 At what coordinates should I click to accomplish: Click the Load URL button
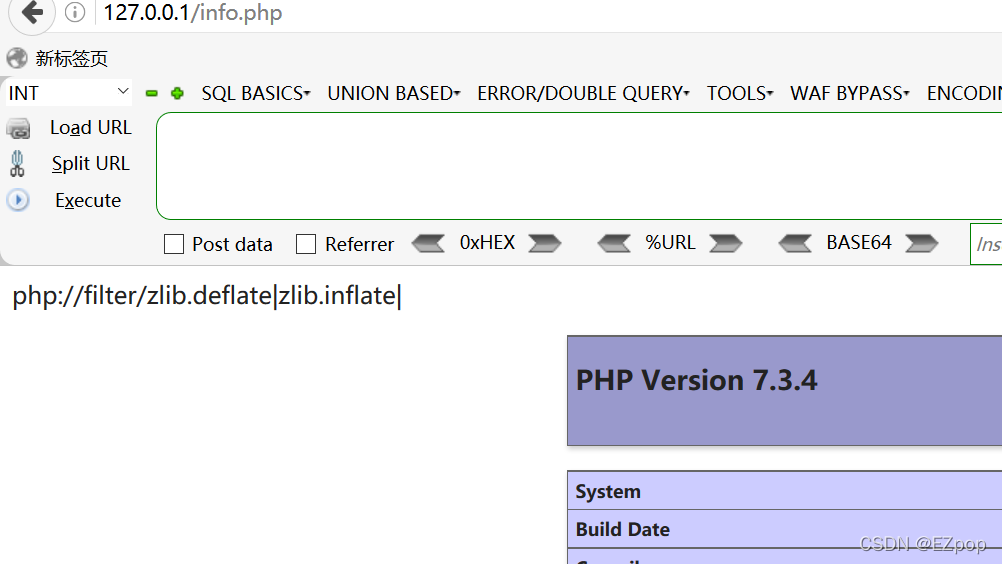pyautogui.click(x=91, y=128)
